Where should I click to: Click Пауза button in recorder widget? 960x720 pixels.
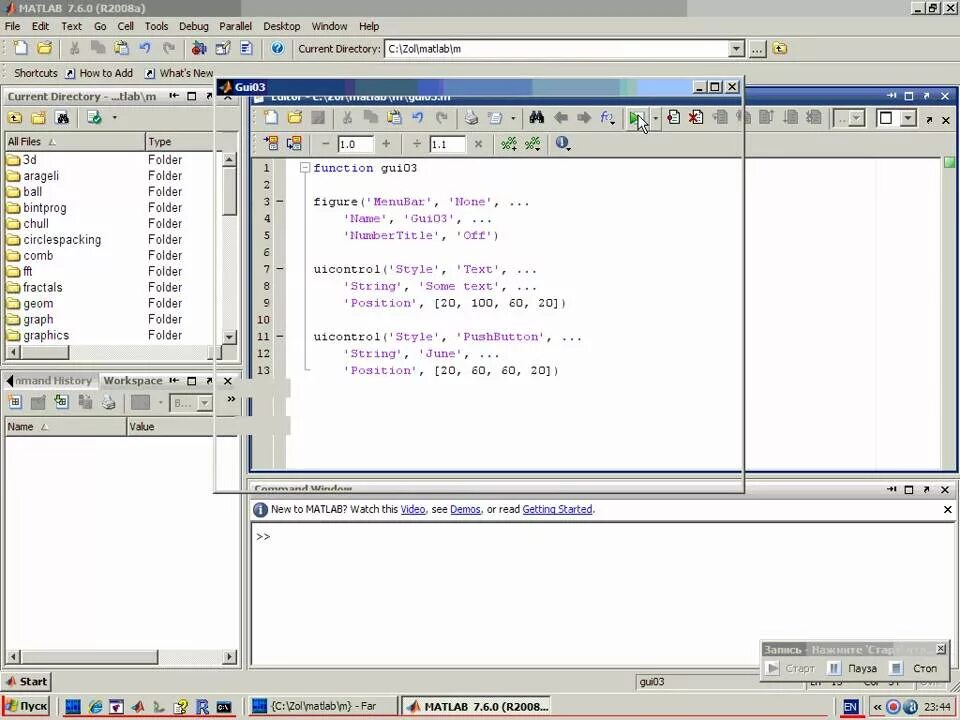(x=852, y=669)
